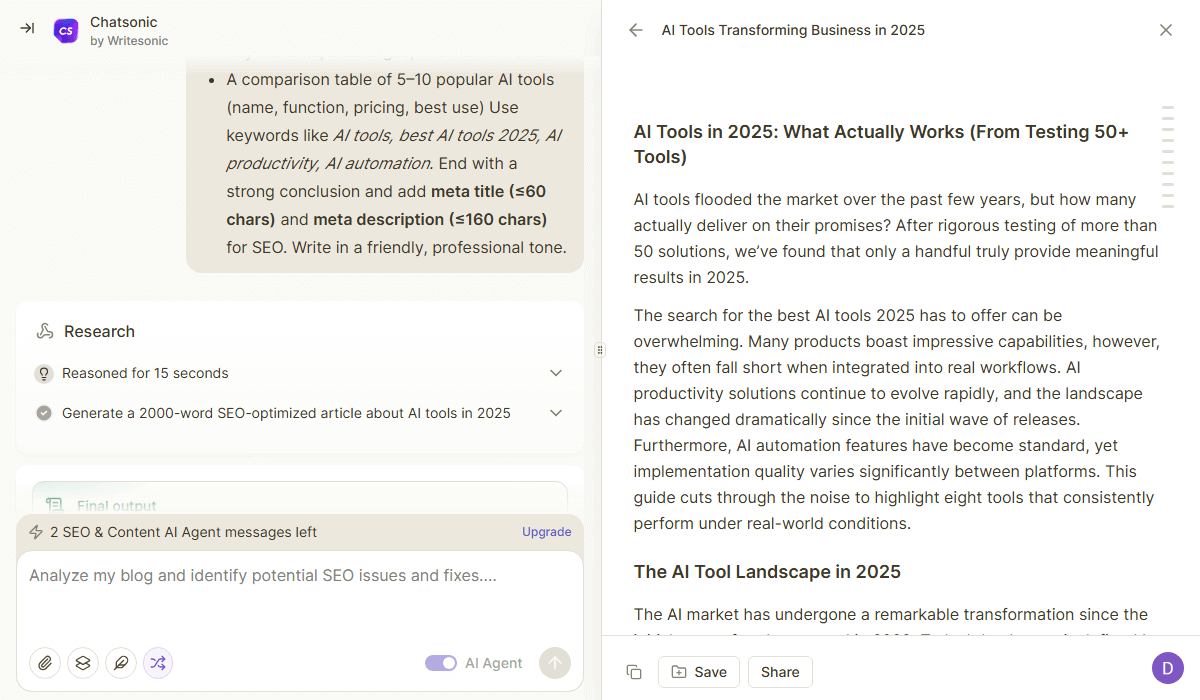Select the stacked layers icon in the chat input
This screenshot has height=700, width=1200.
[x=82, y=663]
